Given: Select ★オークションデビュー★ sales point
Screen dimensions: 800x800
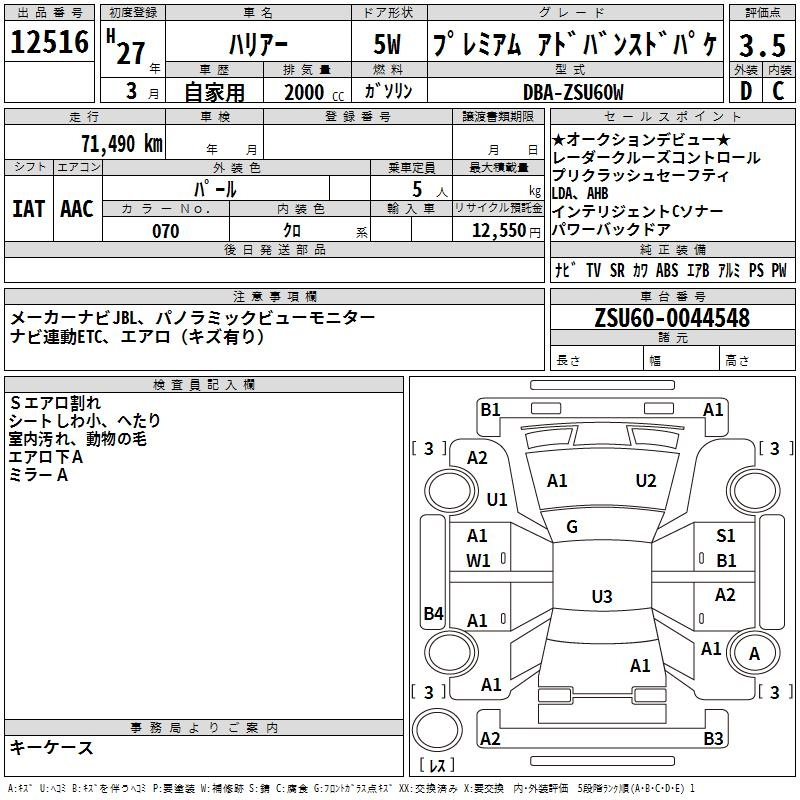Looking at the screenshot, I should pyautogui.click(x=641, y=139).
